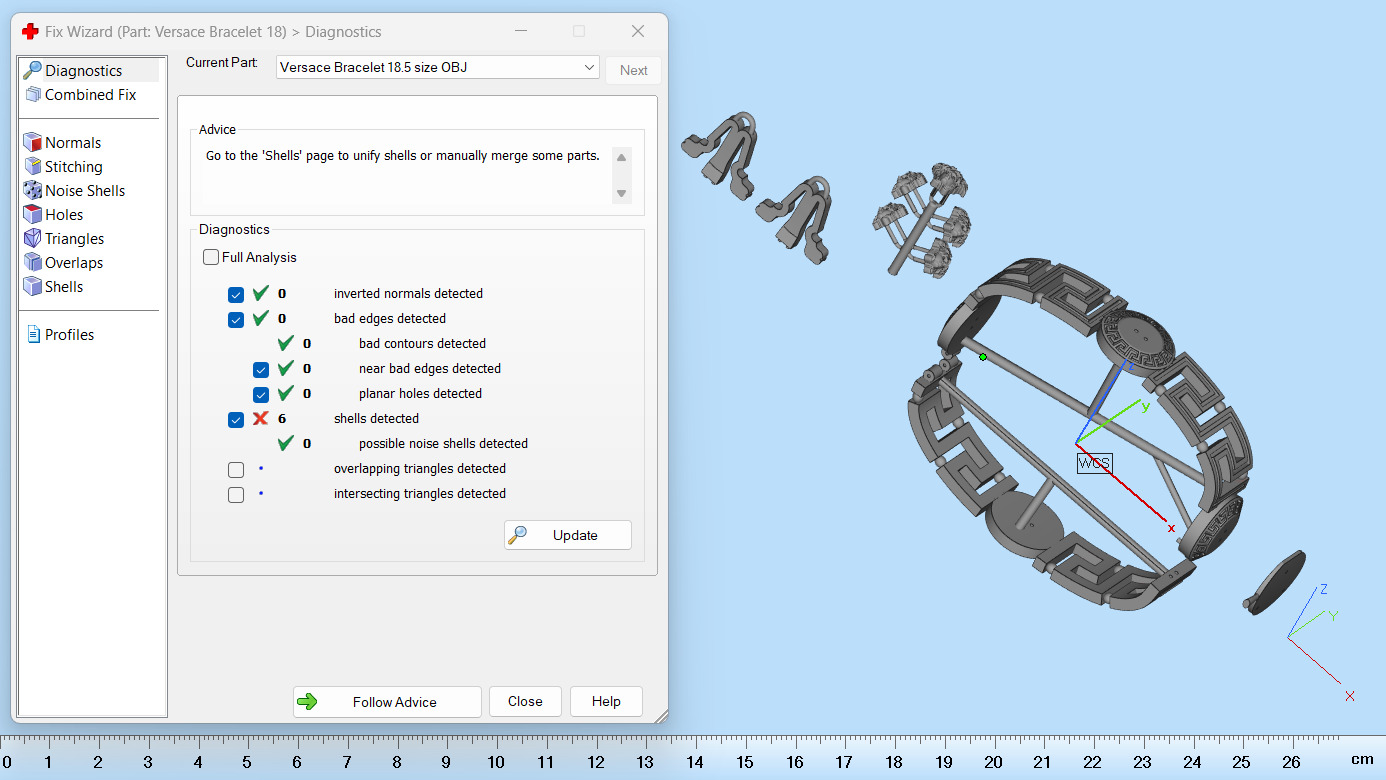1386x780 pixels.
Task: Click the minimize dash in the title bar
Action: pos(522,31)
